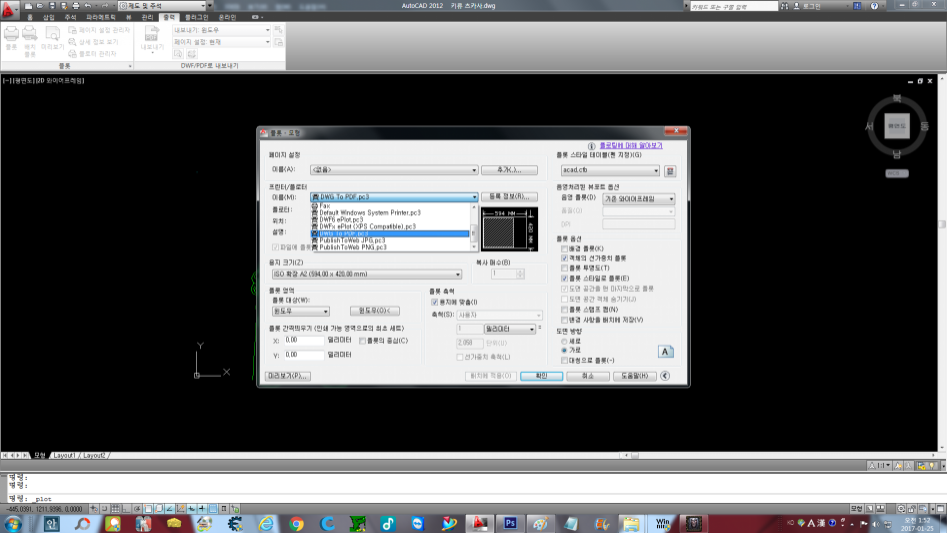Click the help question mark icon in title bar

coord(874,6)
